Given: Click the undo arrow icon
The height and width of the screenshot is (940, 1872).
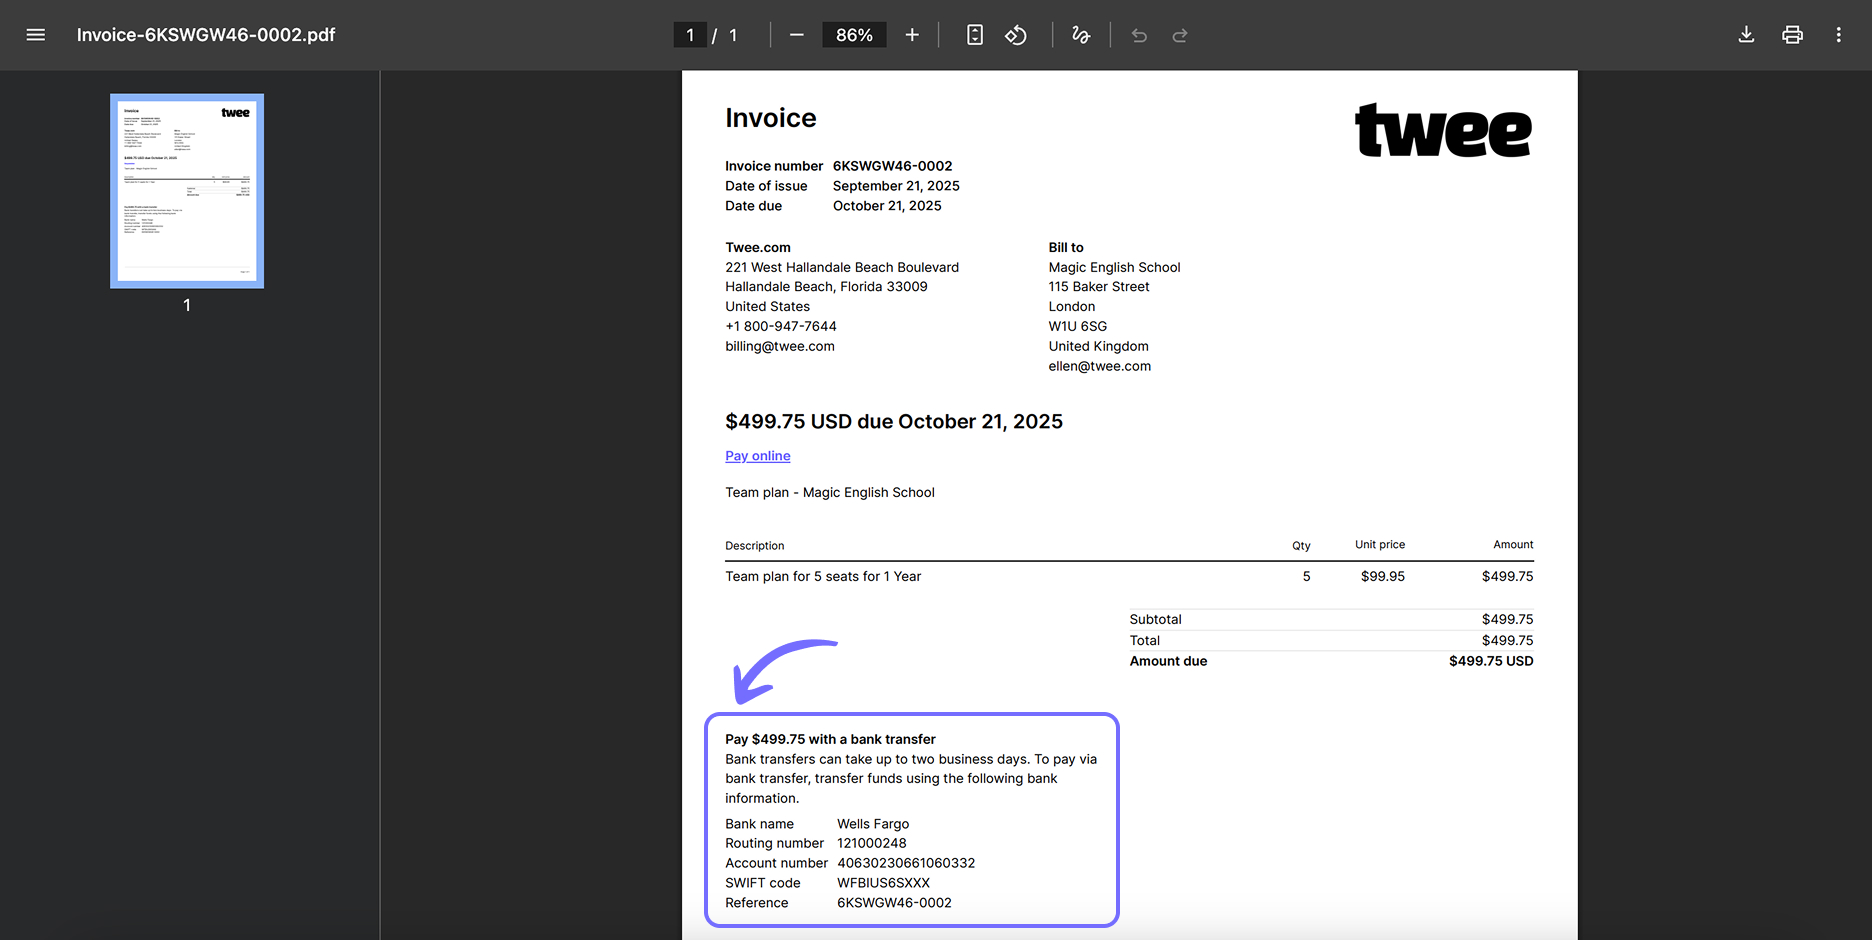Looking at the screenshot, I should click(1139, 35).
